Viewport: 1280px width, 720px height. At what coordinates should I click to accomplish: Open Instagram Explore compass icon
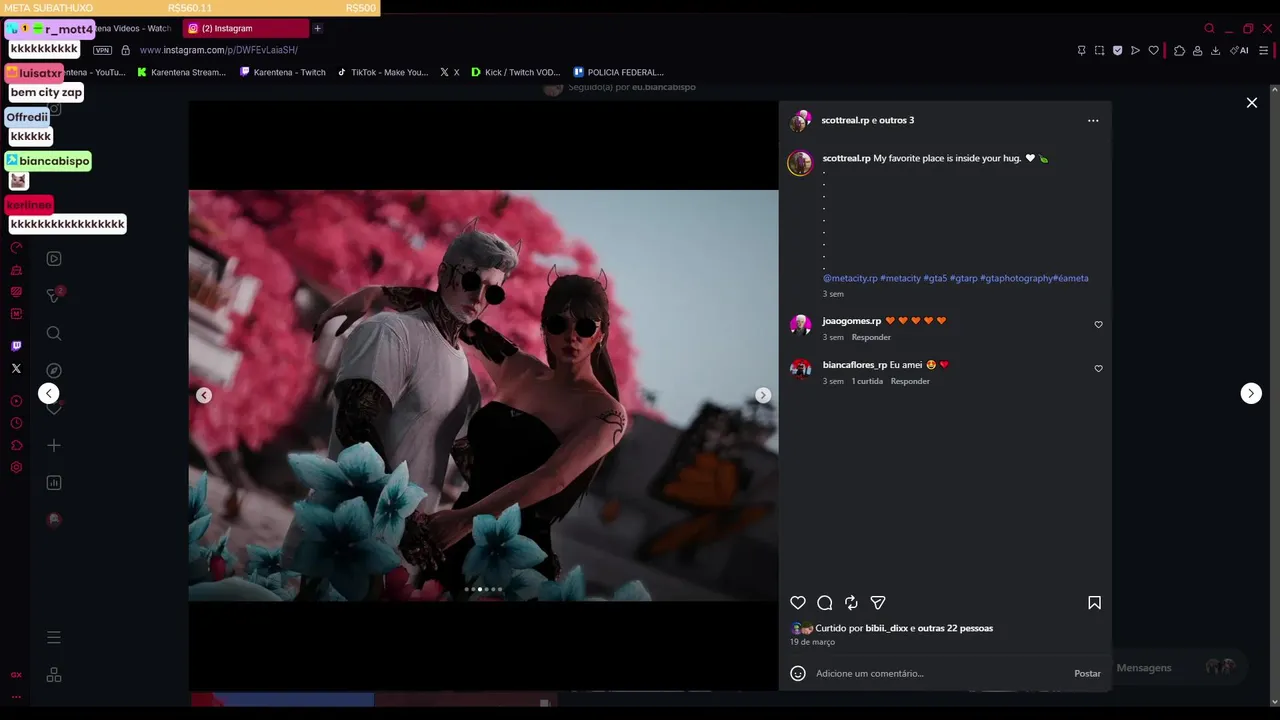(x=54, y=370)
